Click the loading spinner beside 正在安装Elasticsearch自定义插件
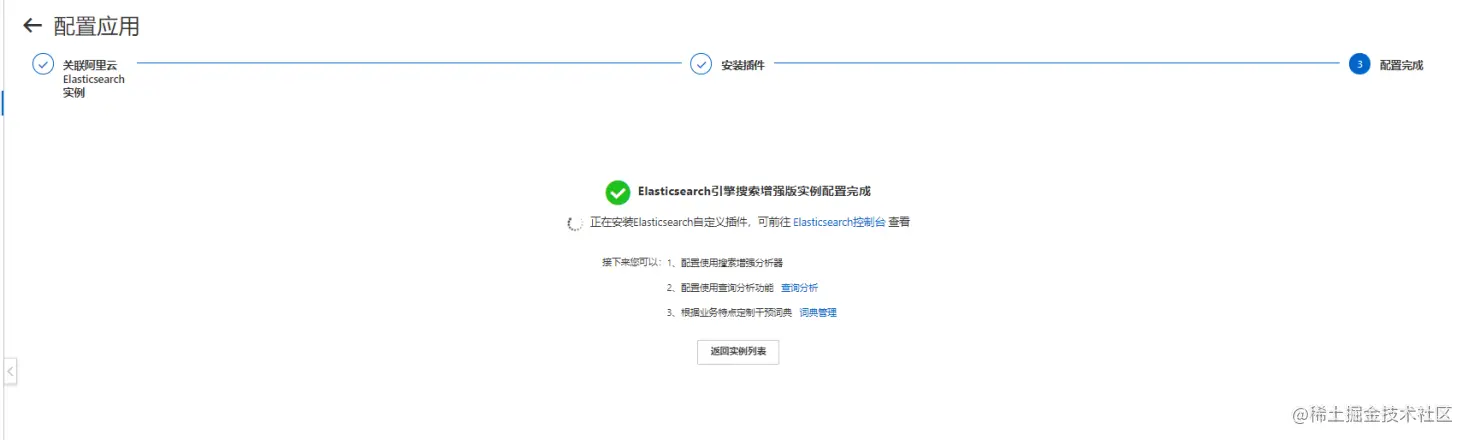This screenshot has width=1468, height=440. [575, 224]
